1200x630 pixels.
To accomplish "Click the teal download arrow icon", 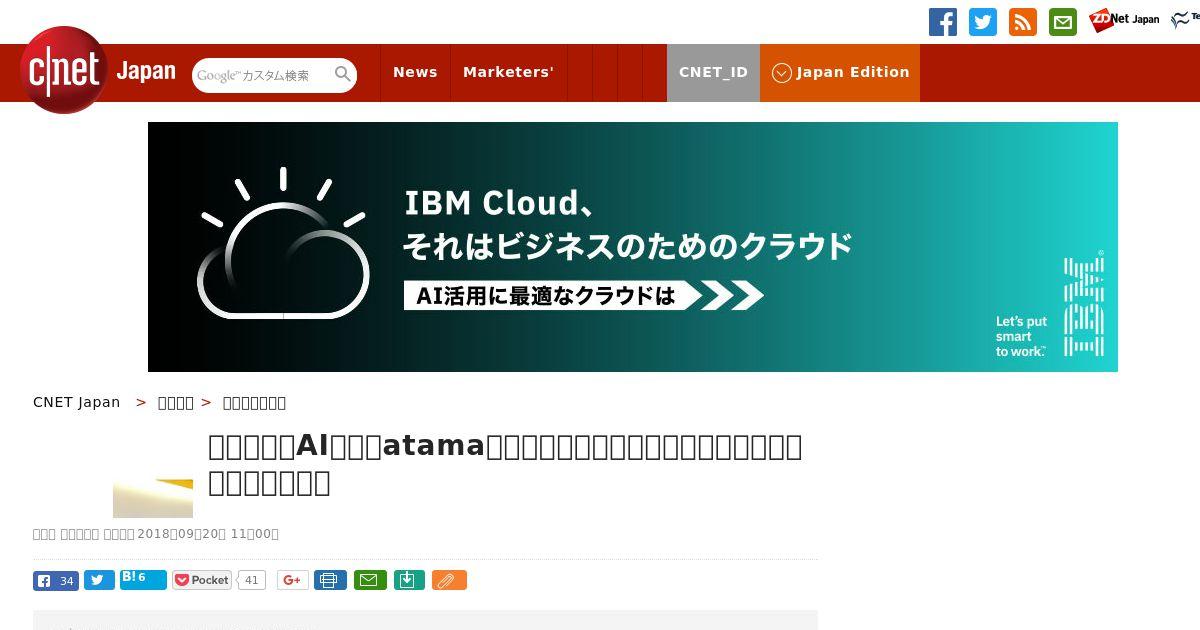I will coord(409,580).
